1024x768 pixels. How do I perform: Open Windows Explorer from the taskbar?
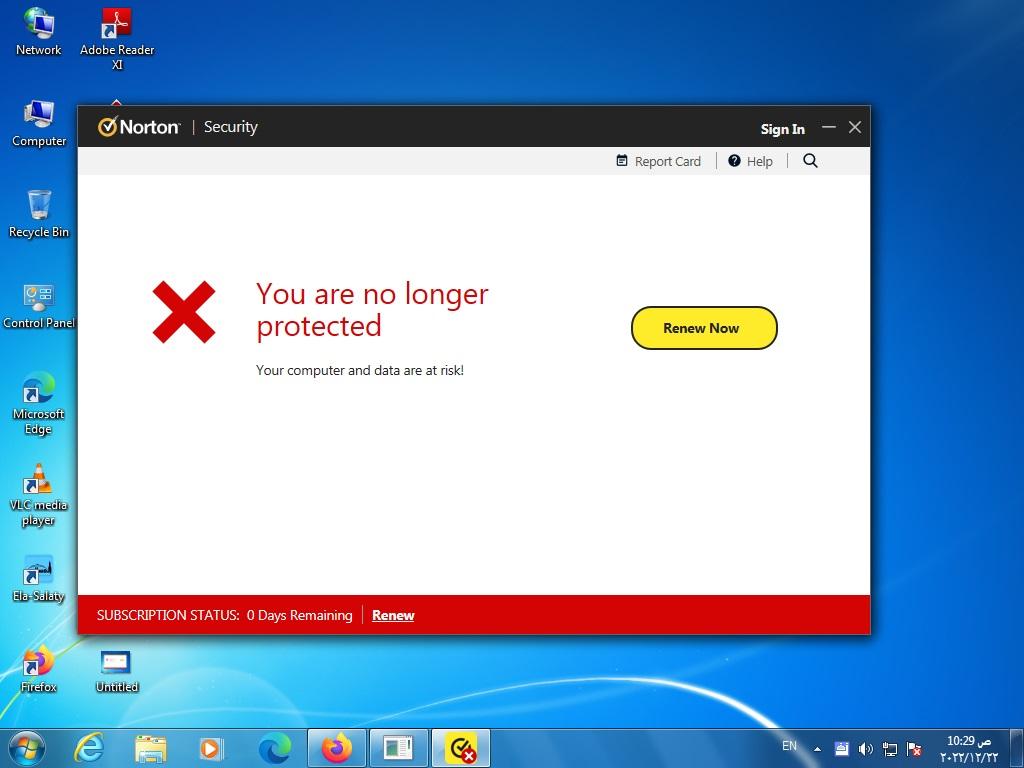pos(150,748)
